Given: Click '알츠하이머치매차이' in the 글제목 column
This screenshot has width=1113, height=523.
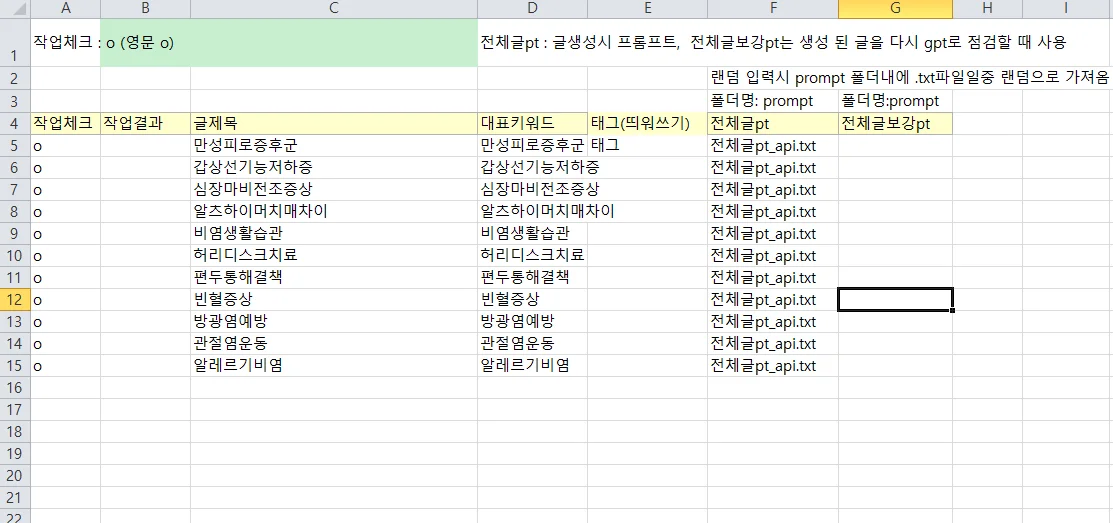Looking at the screenshot, I should click(334, 211).
